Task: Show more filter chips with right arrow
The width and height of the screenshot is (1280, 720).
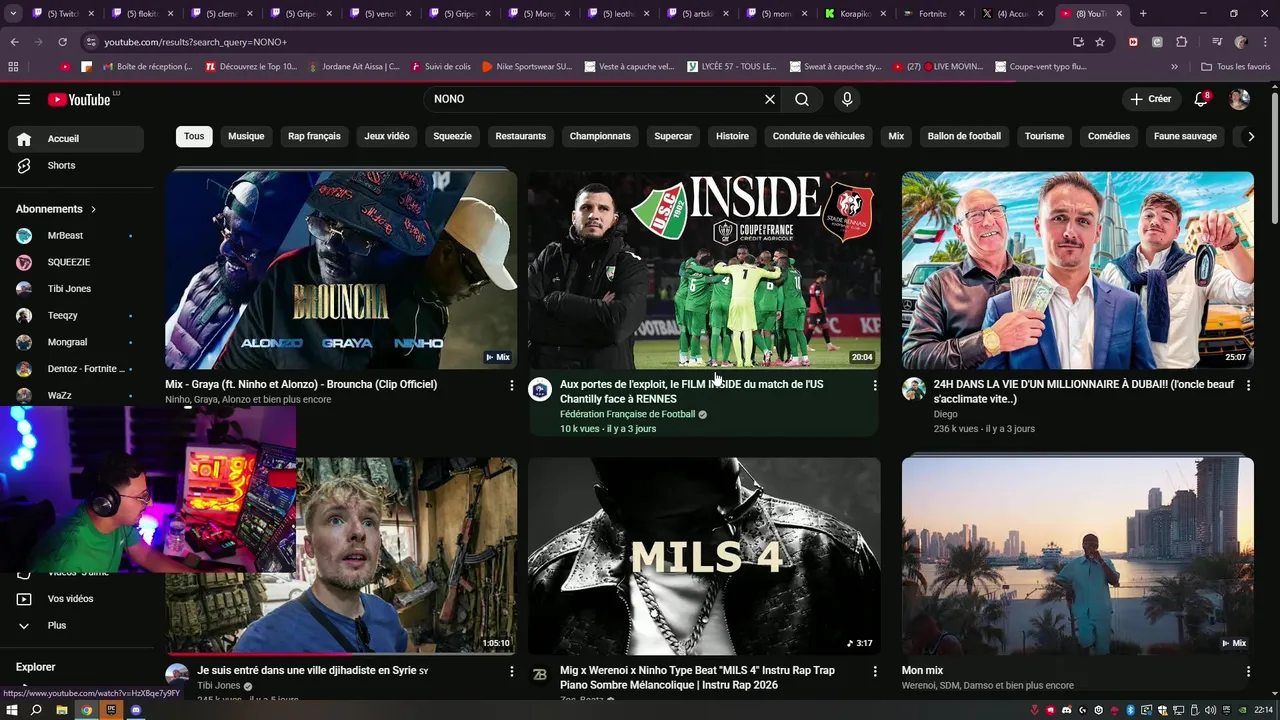Action: click(x=1250, y=136)
